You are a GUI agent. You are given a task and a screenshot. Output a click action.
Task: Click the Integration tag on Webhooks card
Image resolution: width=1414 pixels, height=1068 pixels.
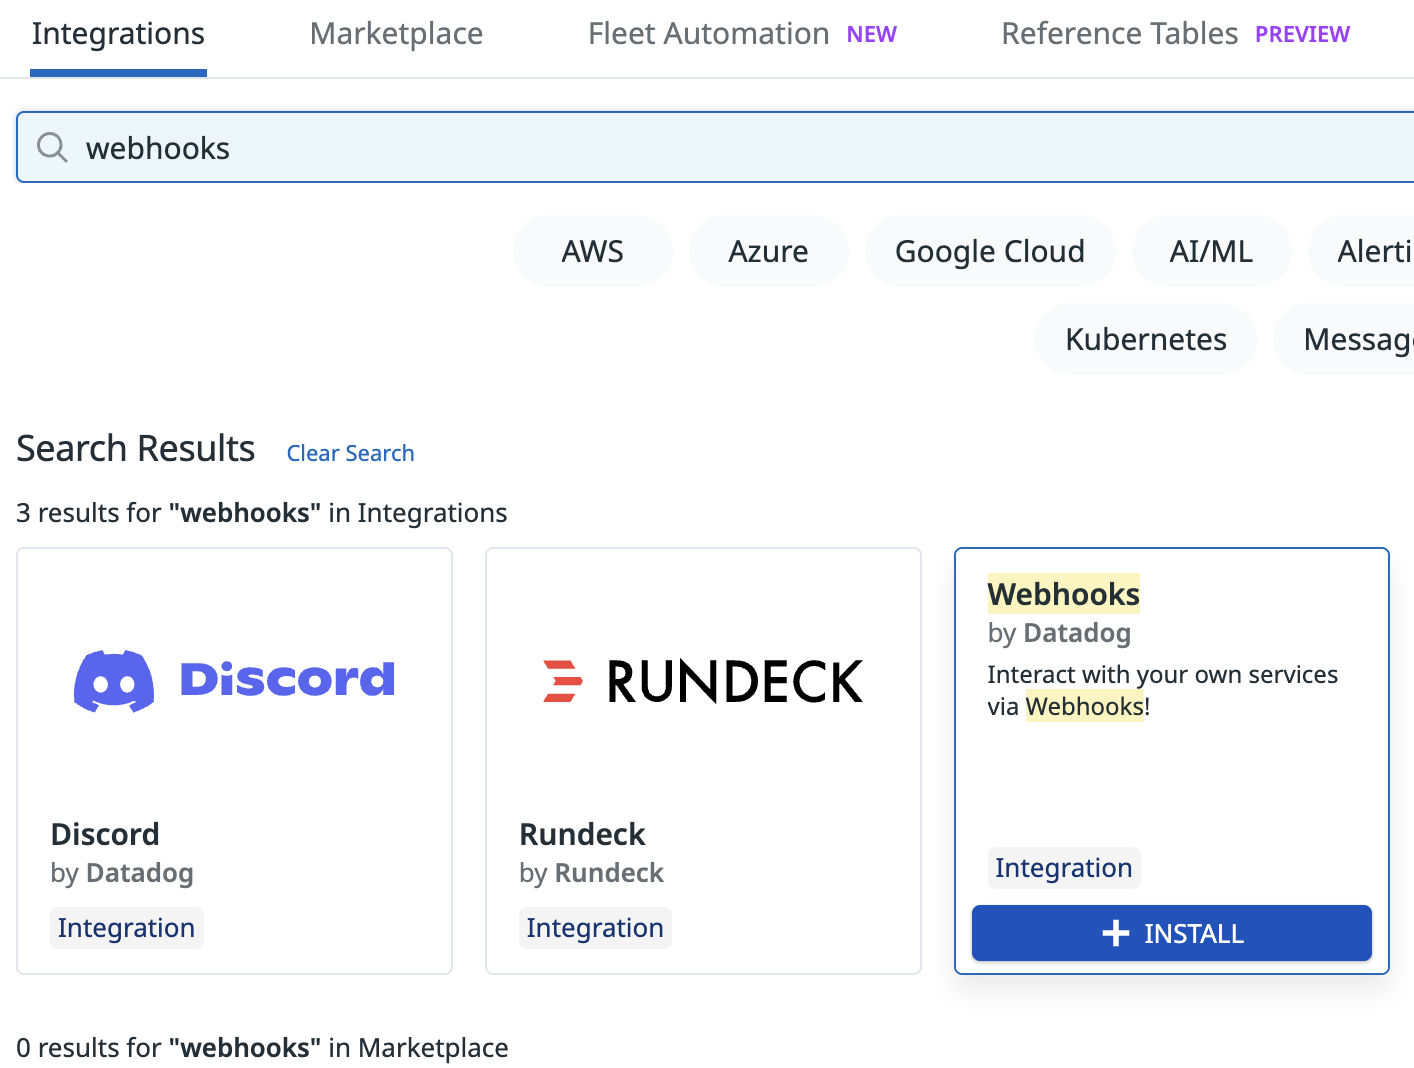click(1064, 868)
